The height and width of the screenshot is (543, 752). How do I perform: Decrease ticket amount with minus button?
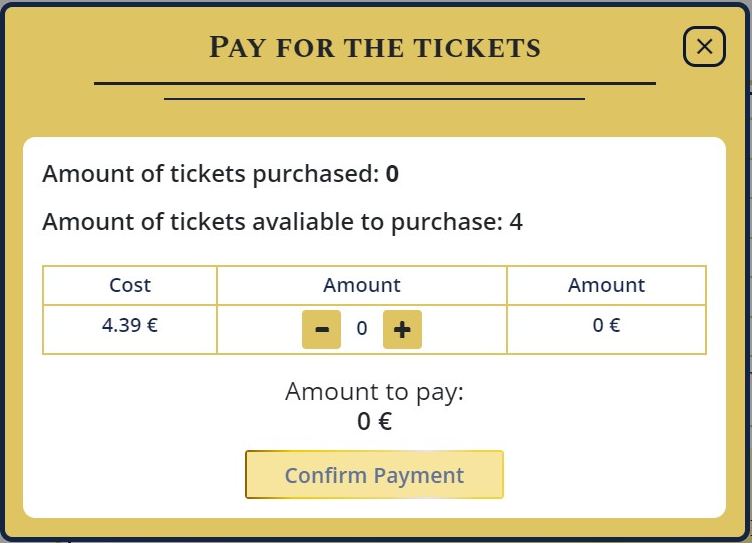pyautogui.click(x=321, y=329)
